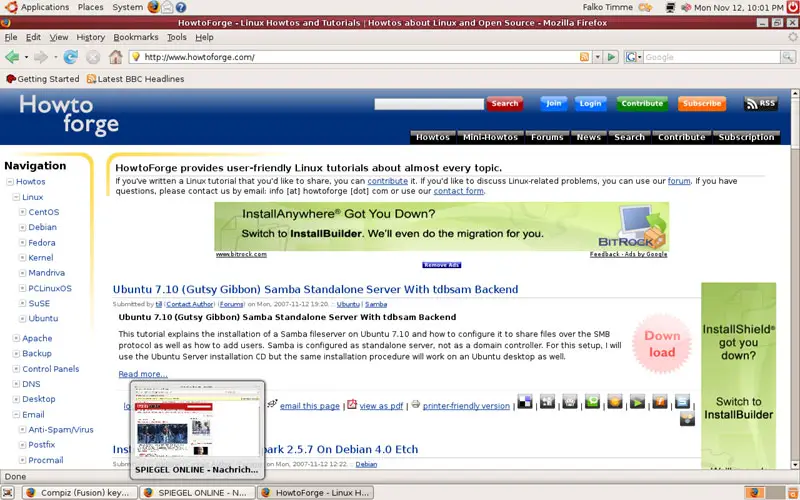Click the SPIEGEL ONLINE window preview thumbnail
Image resolution: width=800 pixels, height=500 pixels.
pyautogui.click(x=197, y=430)
